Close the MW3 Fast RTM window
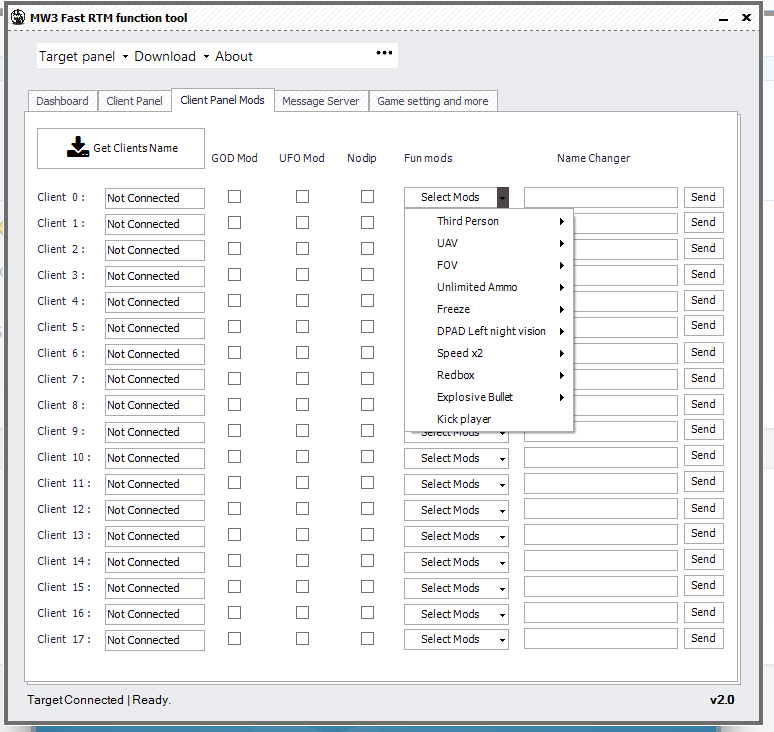 click(746, 18)
